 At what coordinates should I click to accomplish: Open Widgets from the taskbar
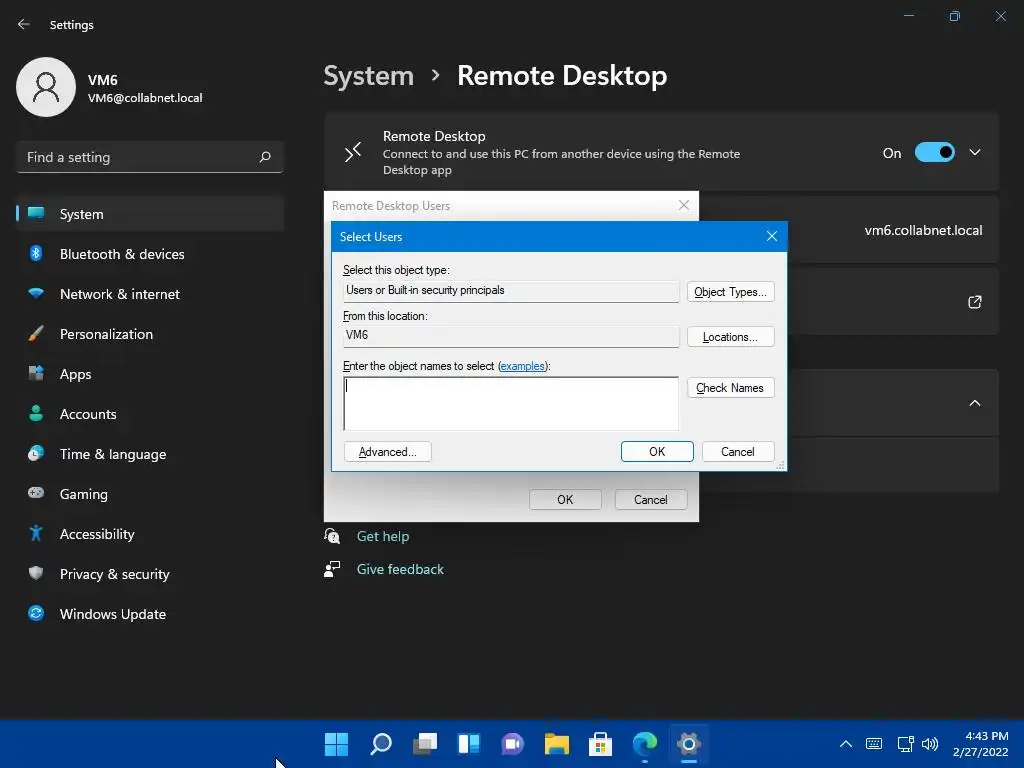click(x=469, y=744)
